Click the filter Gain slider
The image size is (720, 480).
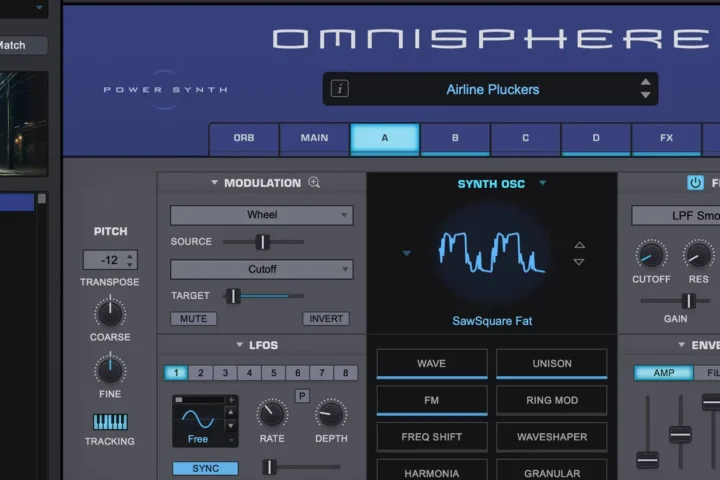pyautogui.click(x=675, y=301)
